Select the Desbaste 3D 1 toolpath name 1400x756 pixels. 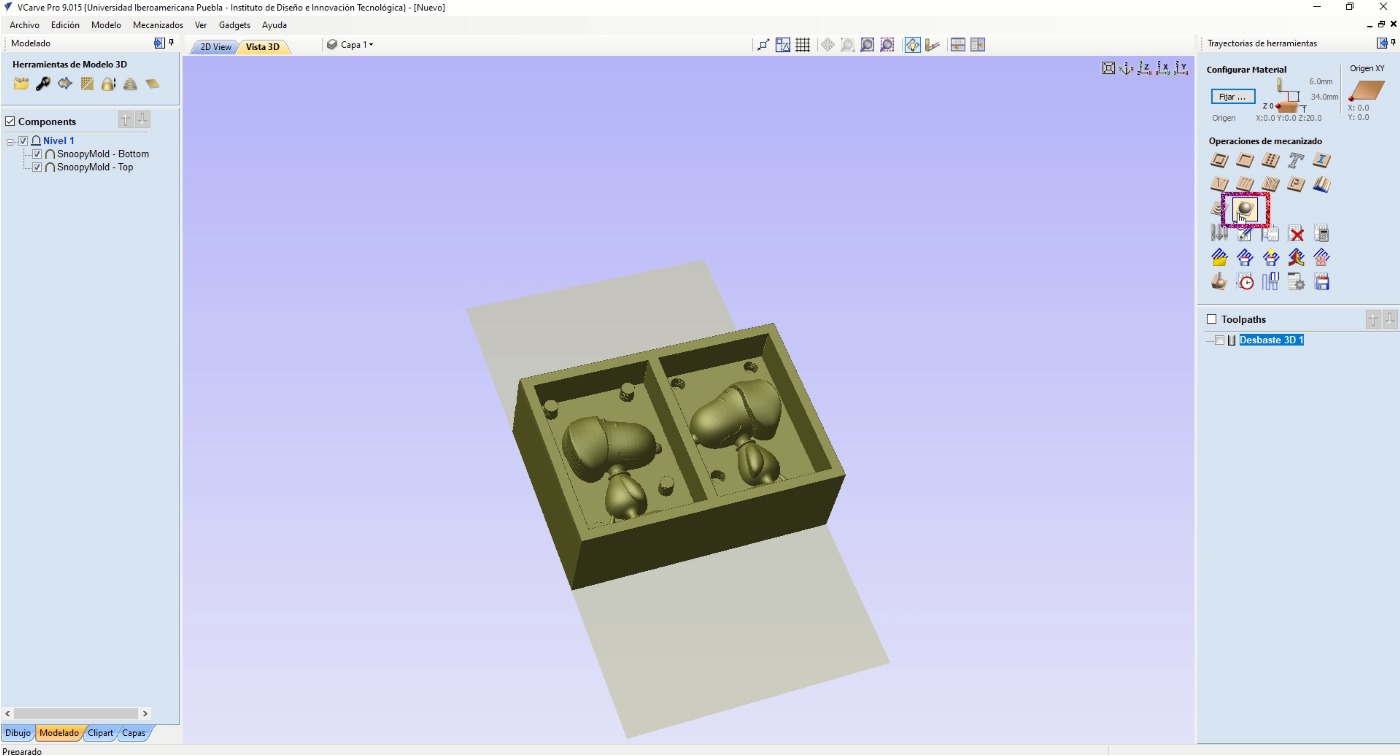click(x=1272, y=340)
